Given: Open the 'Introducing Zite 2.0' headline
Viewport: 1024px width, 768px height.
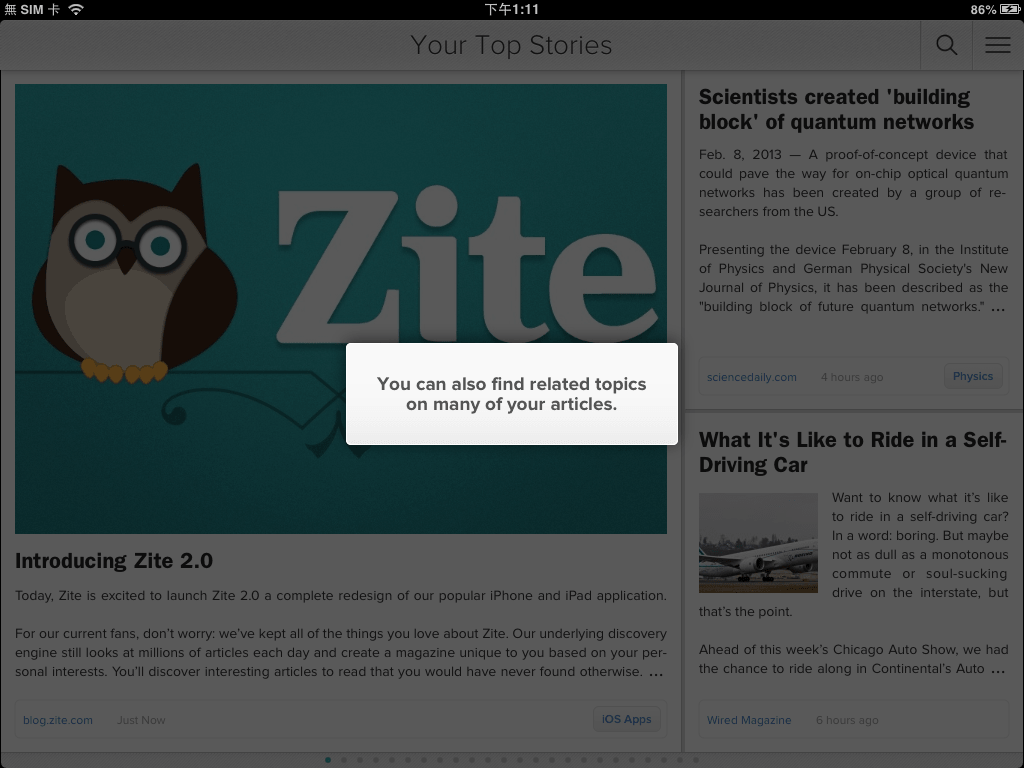Looking at the screenshot, I should [114, 560].
